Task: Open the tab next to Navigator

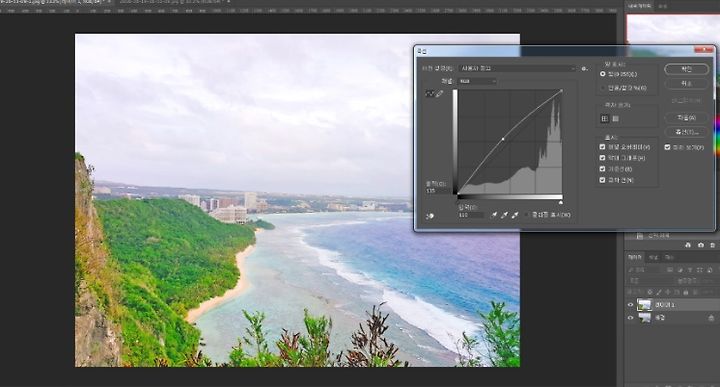Action: [663, 6]
